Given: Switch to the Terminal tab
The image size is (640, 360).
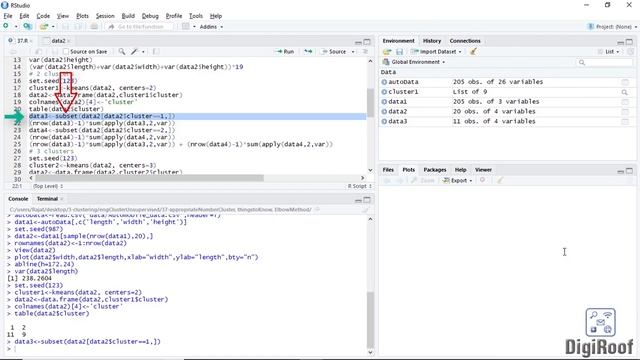Looking at the screenshot, I should coord(47,199).
